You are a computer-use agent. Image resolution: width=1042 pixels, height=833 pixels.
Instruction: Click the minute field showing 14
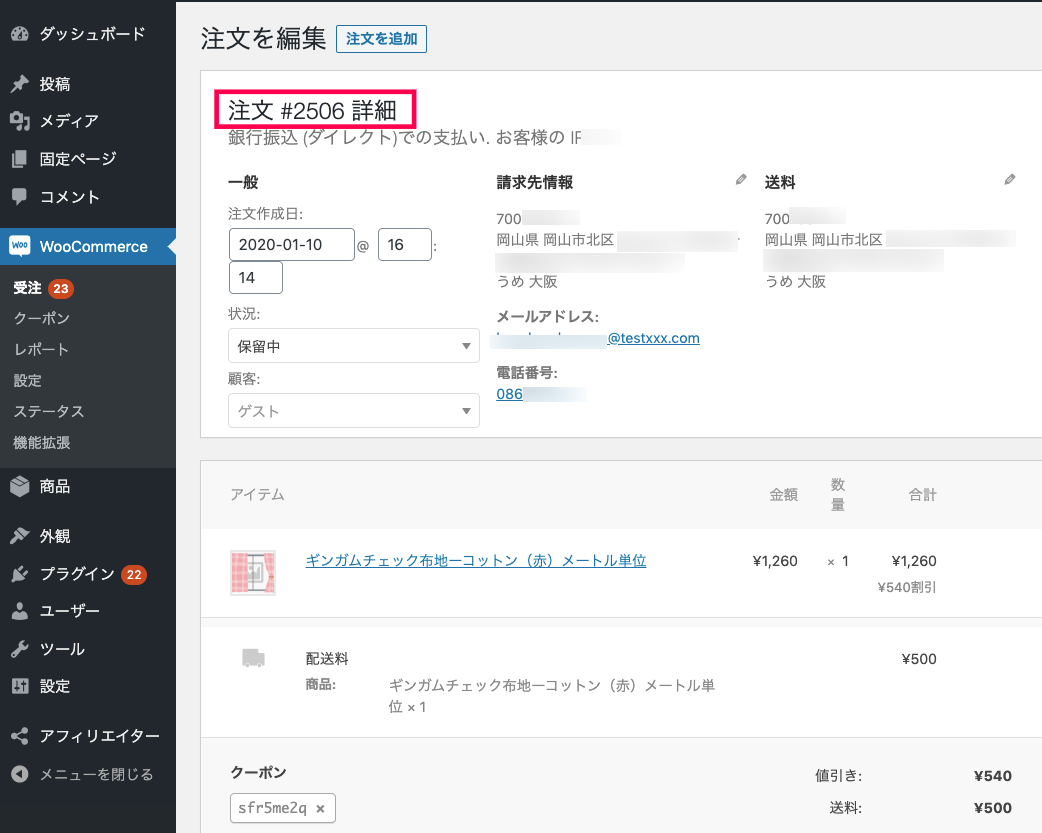click(x=256, y=277)
